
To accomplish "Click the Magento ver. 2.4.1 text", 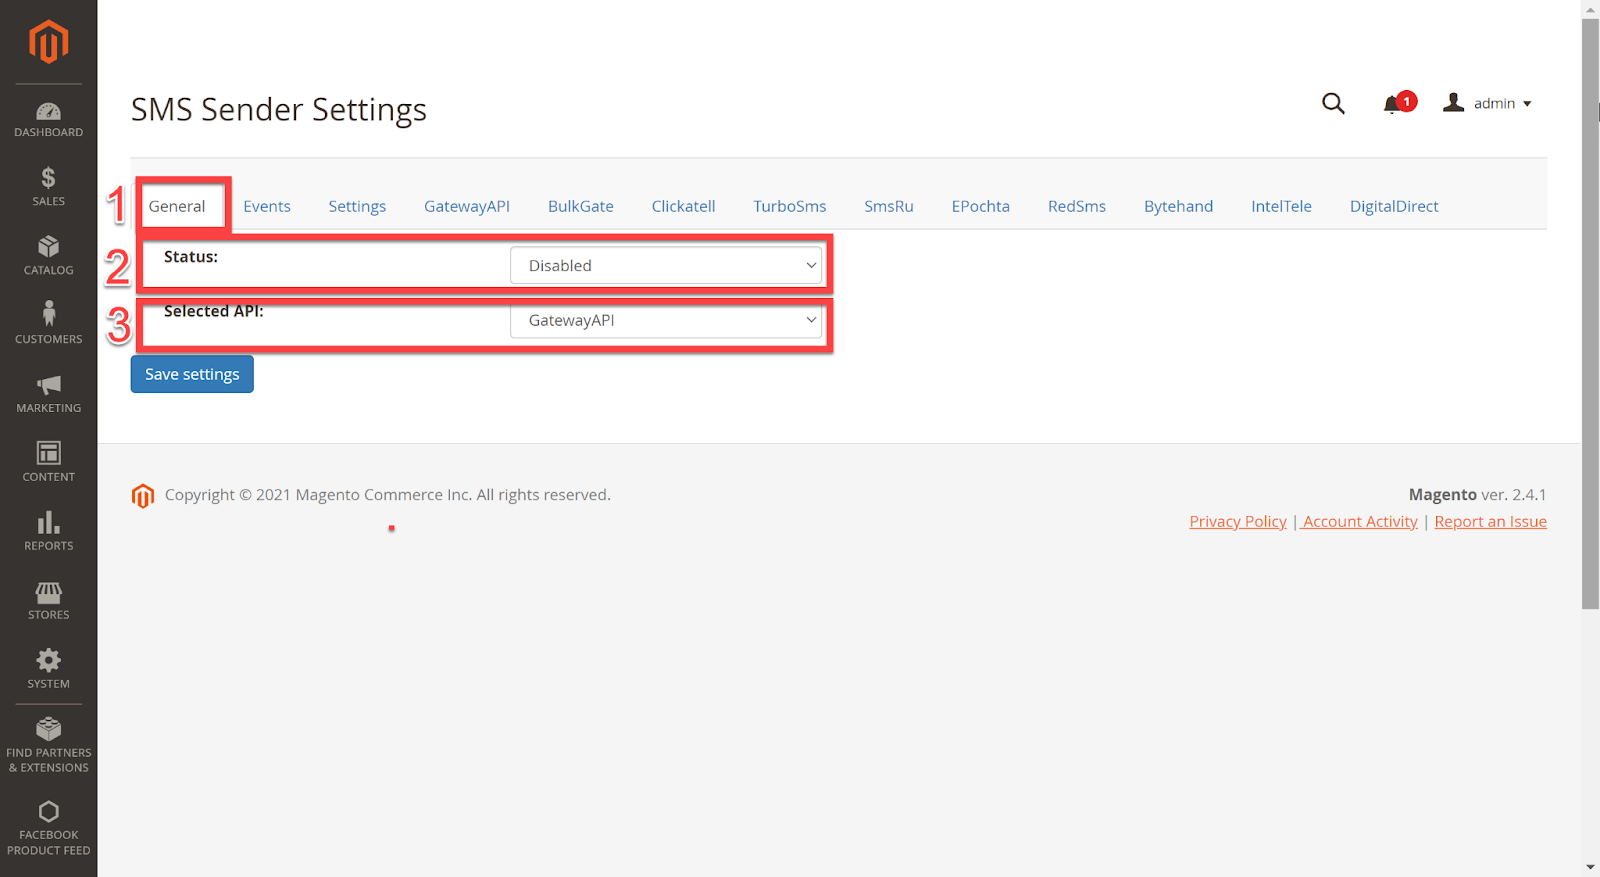I will 1477,494.
